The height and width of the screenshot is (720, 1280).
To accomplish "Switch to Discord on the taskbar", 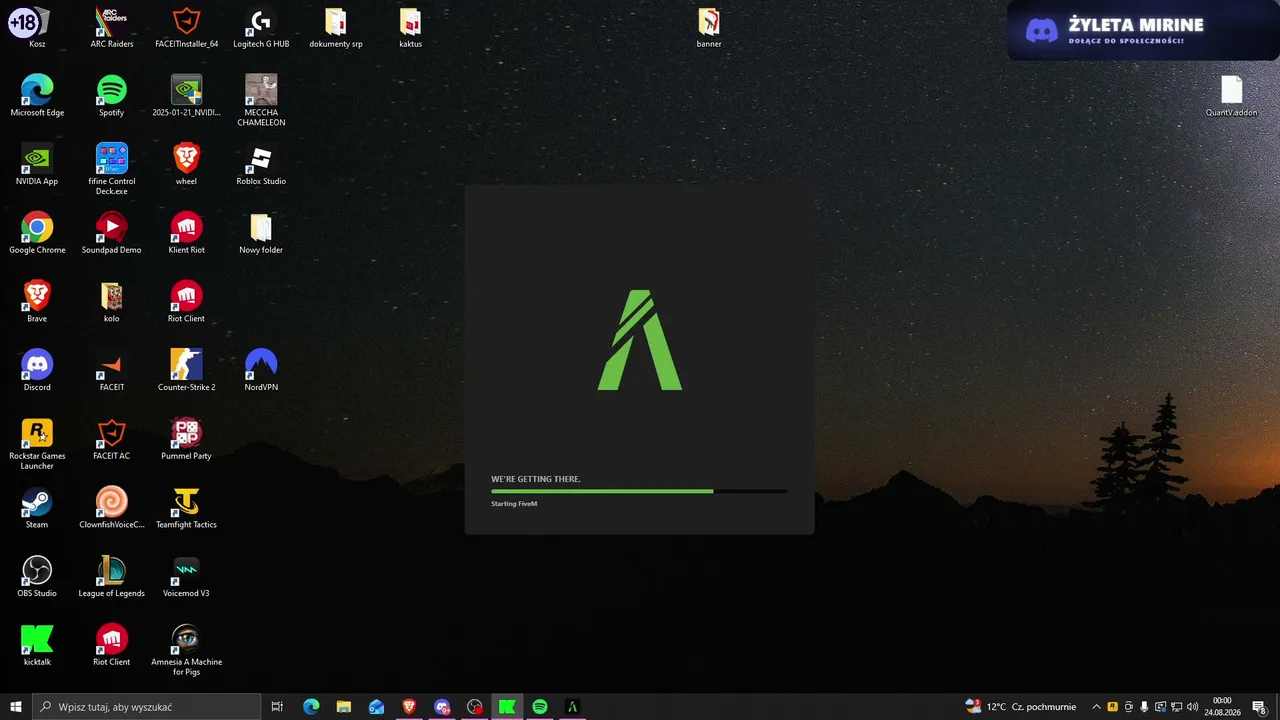I will pos(442,707).
